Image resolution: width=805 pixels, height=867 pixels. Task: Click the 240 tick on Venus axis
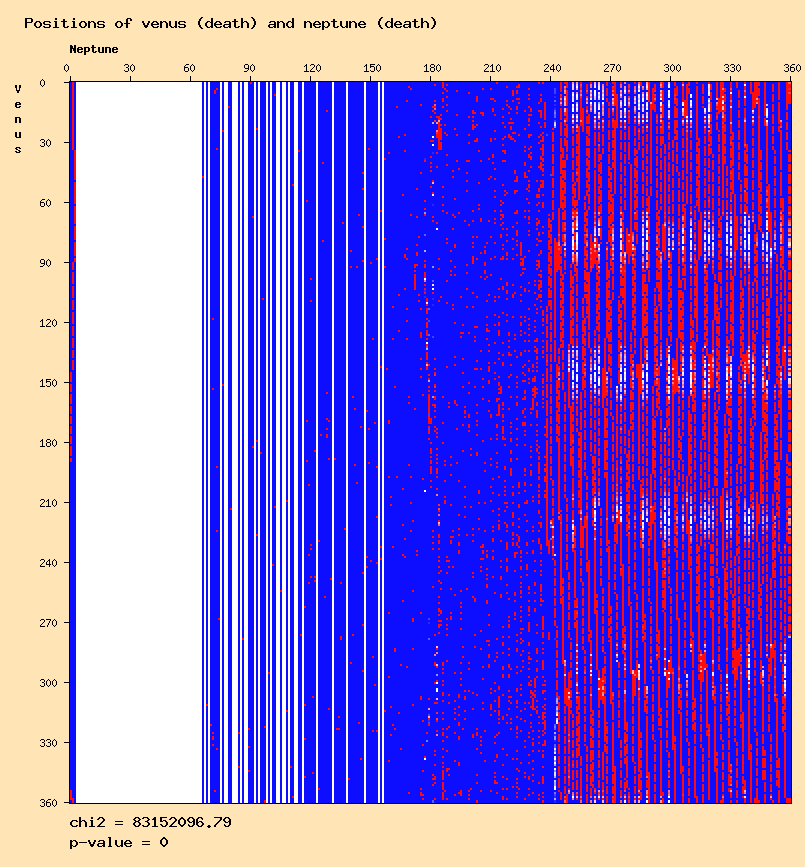[x=48, y=563]
